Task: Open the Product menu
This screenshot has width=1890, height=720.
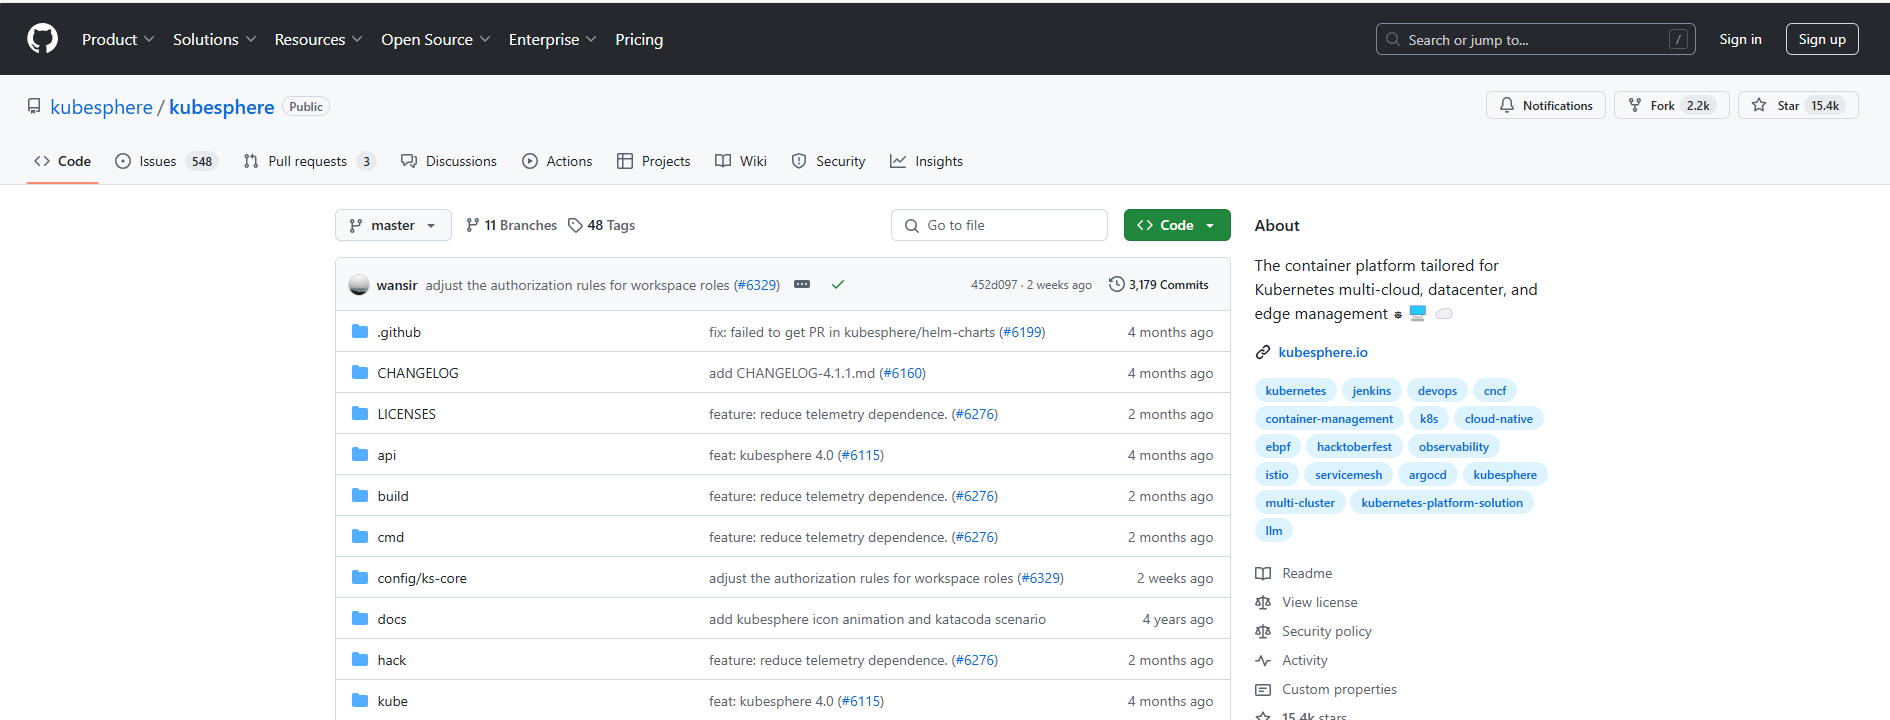Action: pos(118,39)
